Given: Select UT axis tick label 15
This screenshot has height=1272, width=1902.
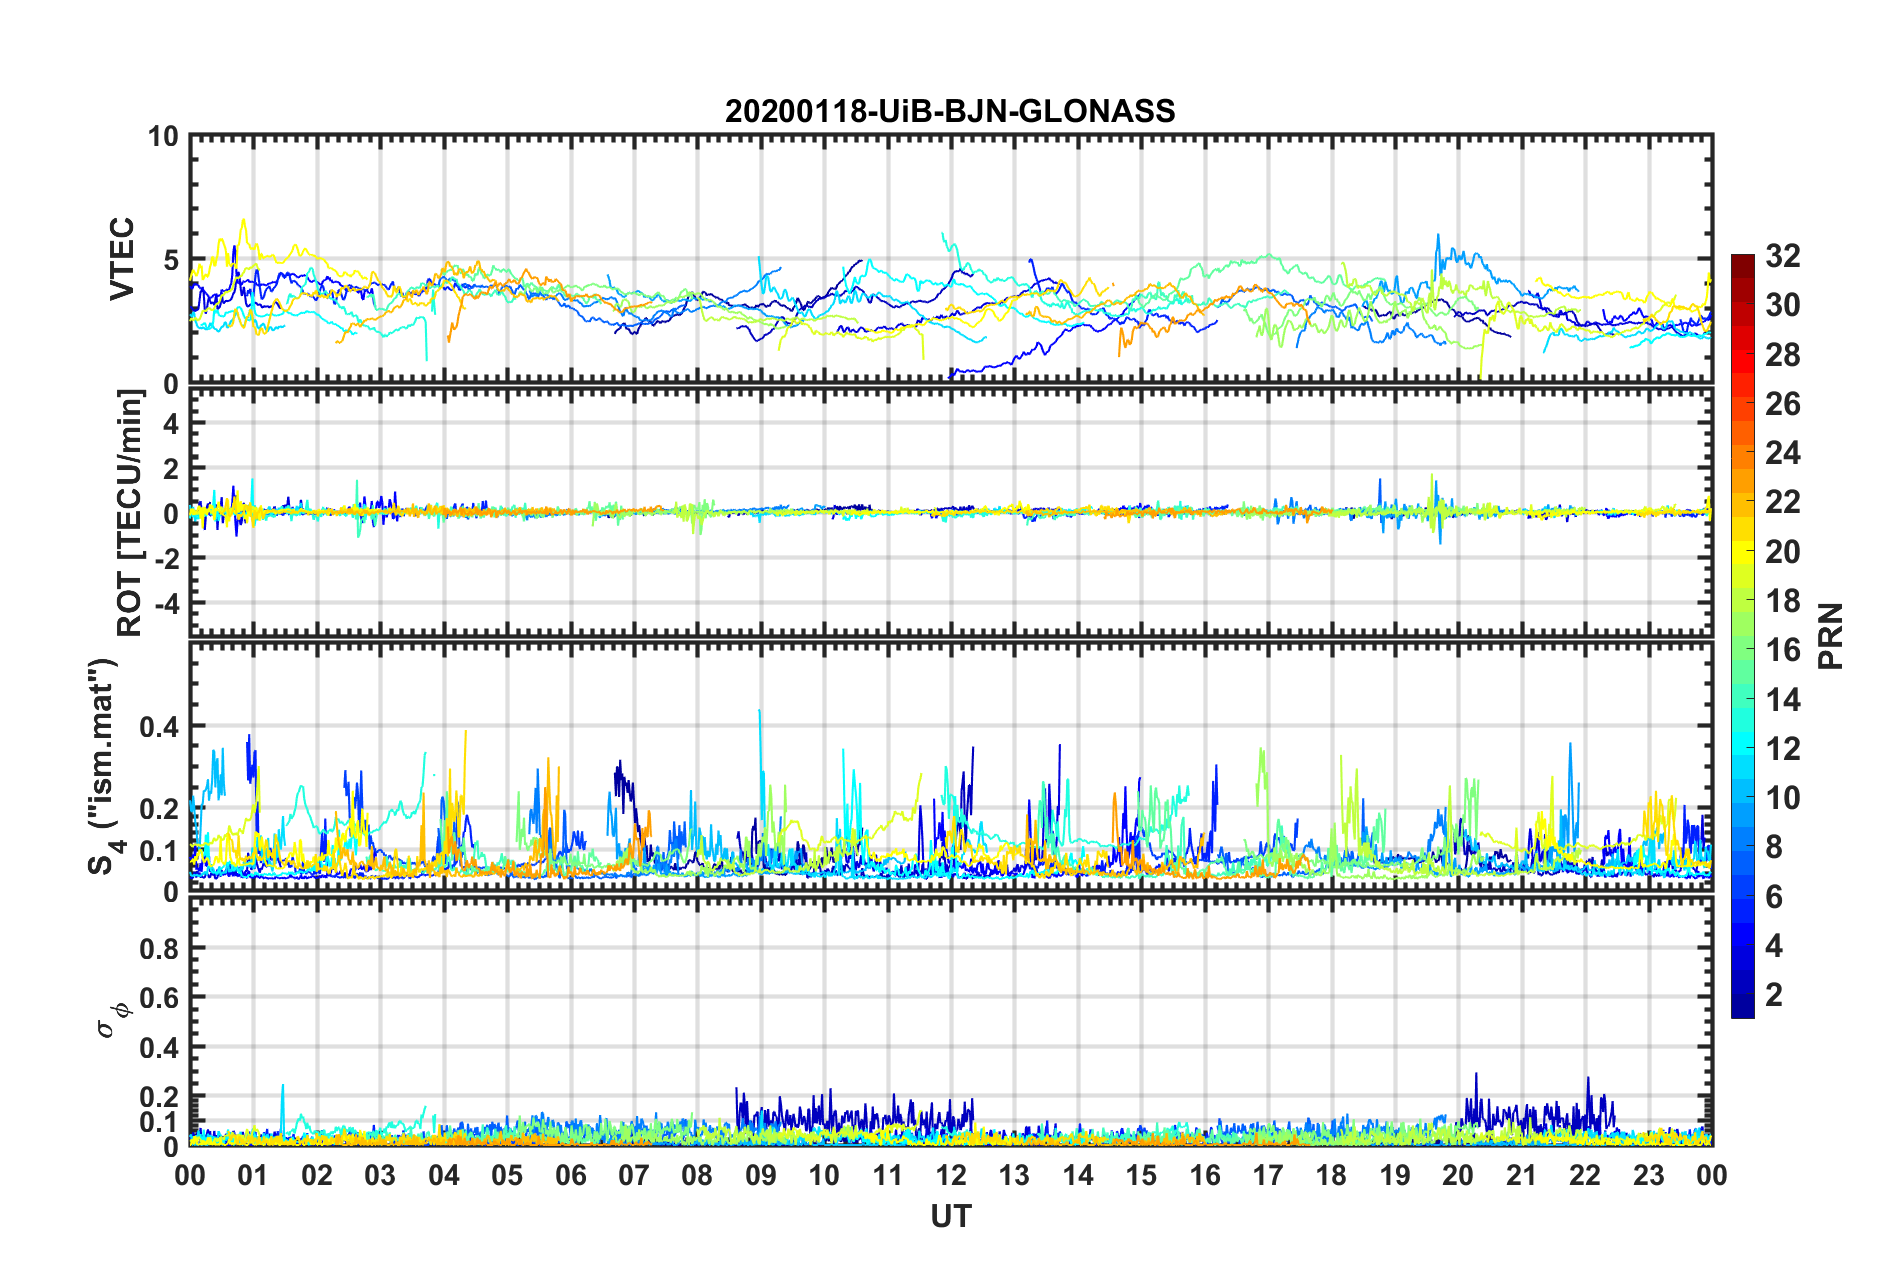Looking at the screenshot, I should coord(1141,1175).
